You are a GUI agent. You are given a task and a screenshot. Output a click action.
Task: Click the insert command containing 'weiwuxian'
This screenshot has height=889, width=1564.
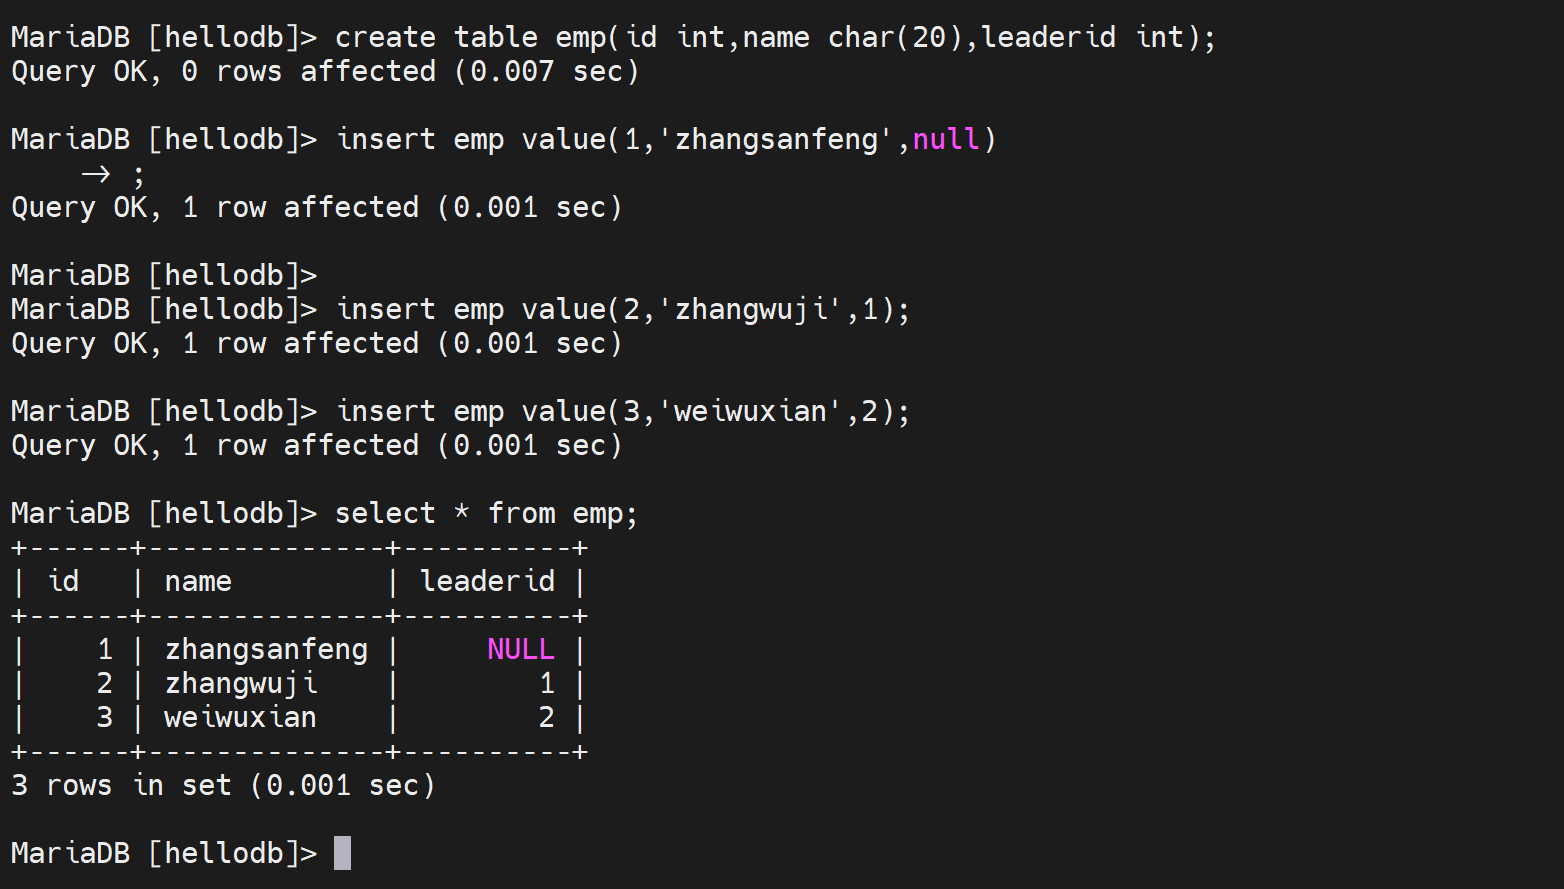[x=622, y=412]
